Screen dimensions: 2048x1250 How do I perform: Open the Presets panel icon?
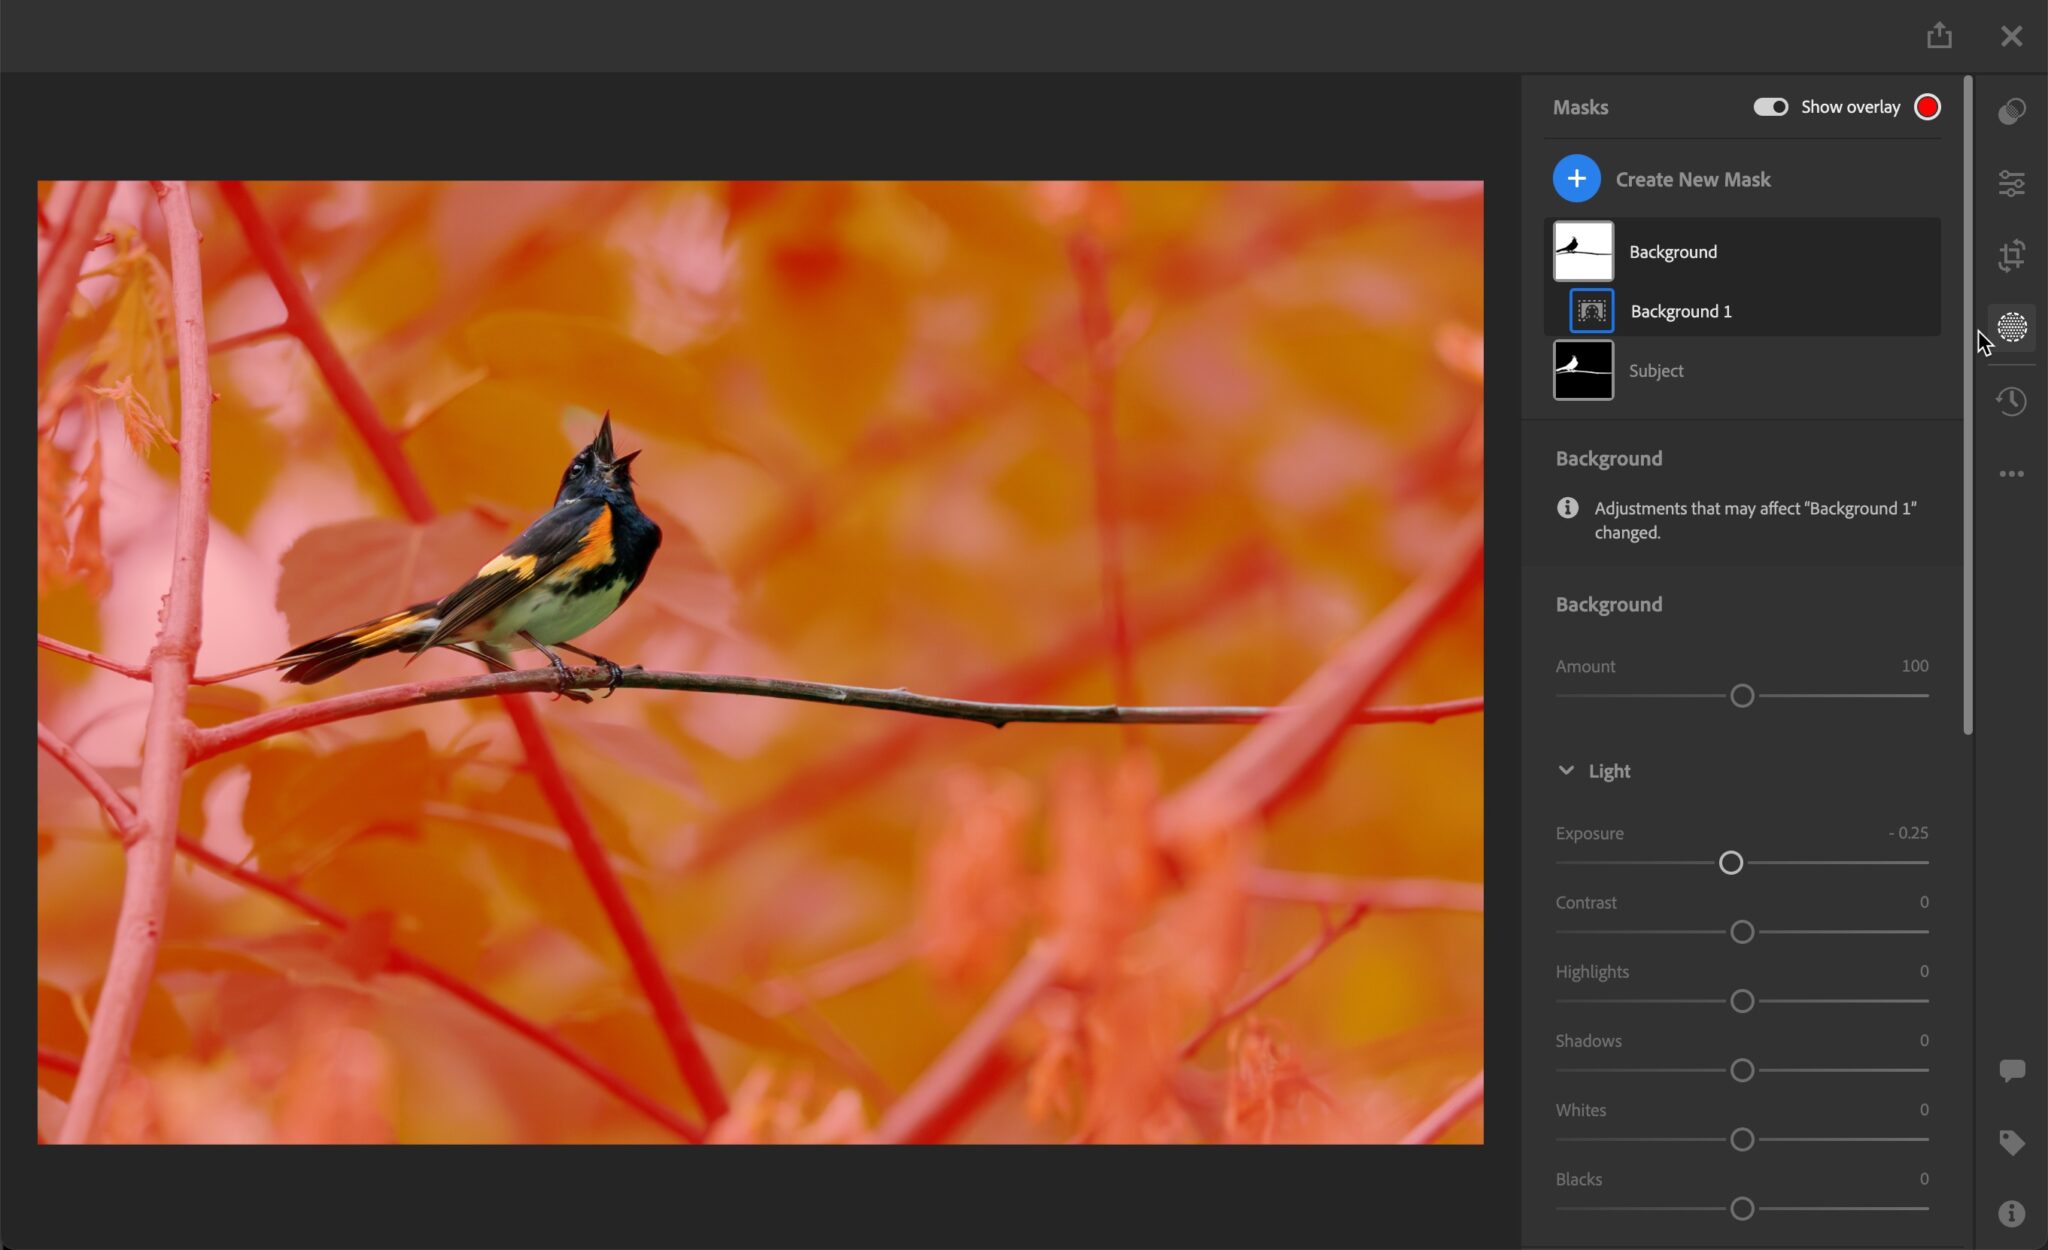(2011, 111)
